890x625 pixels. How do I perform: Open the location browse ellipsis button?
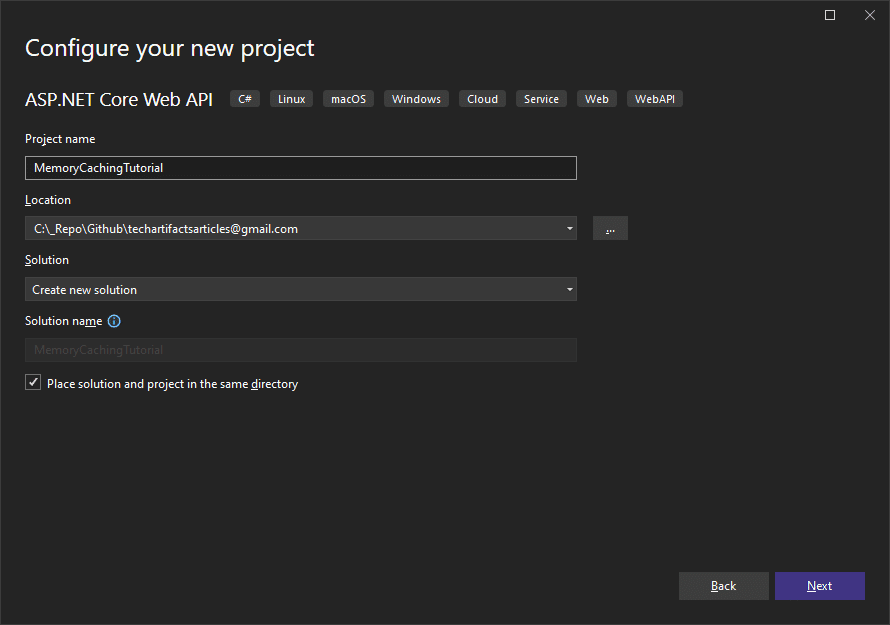pos(610,228)
